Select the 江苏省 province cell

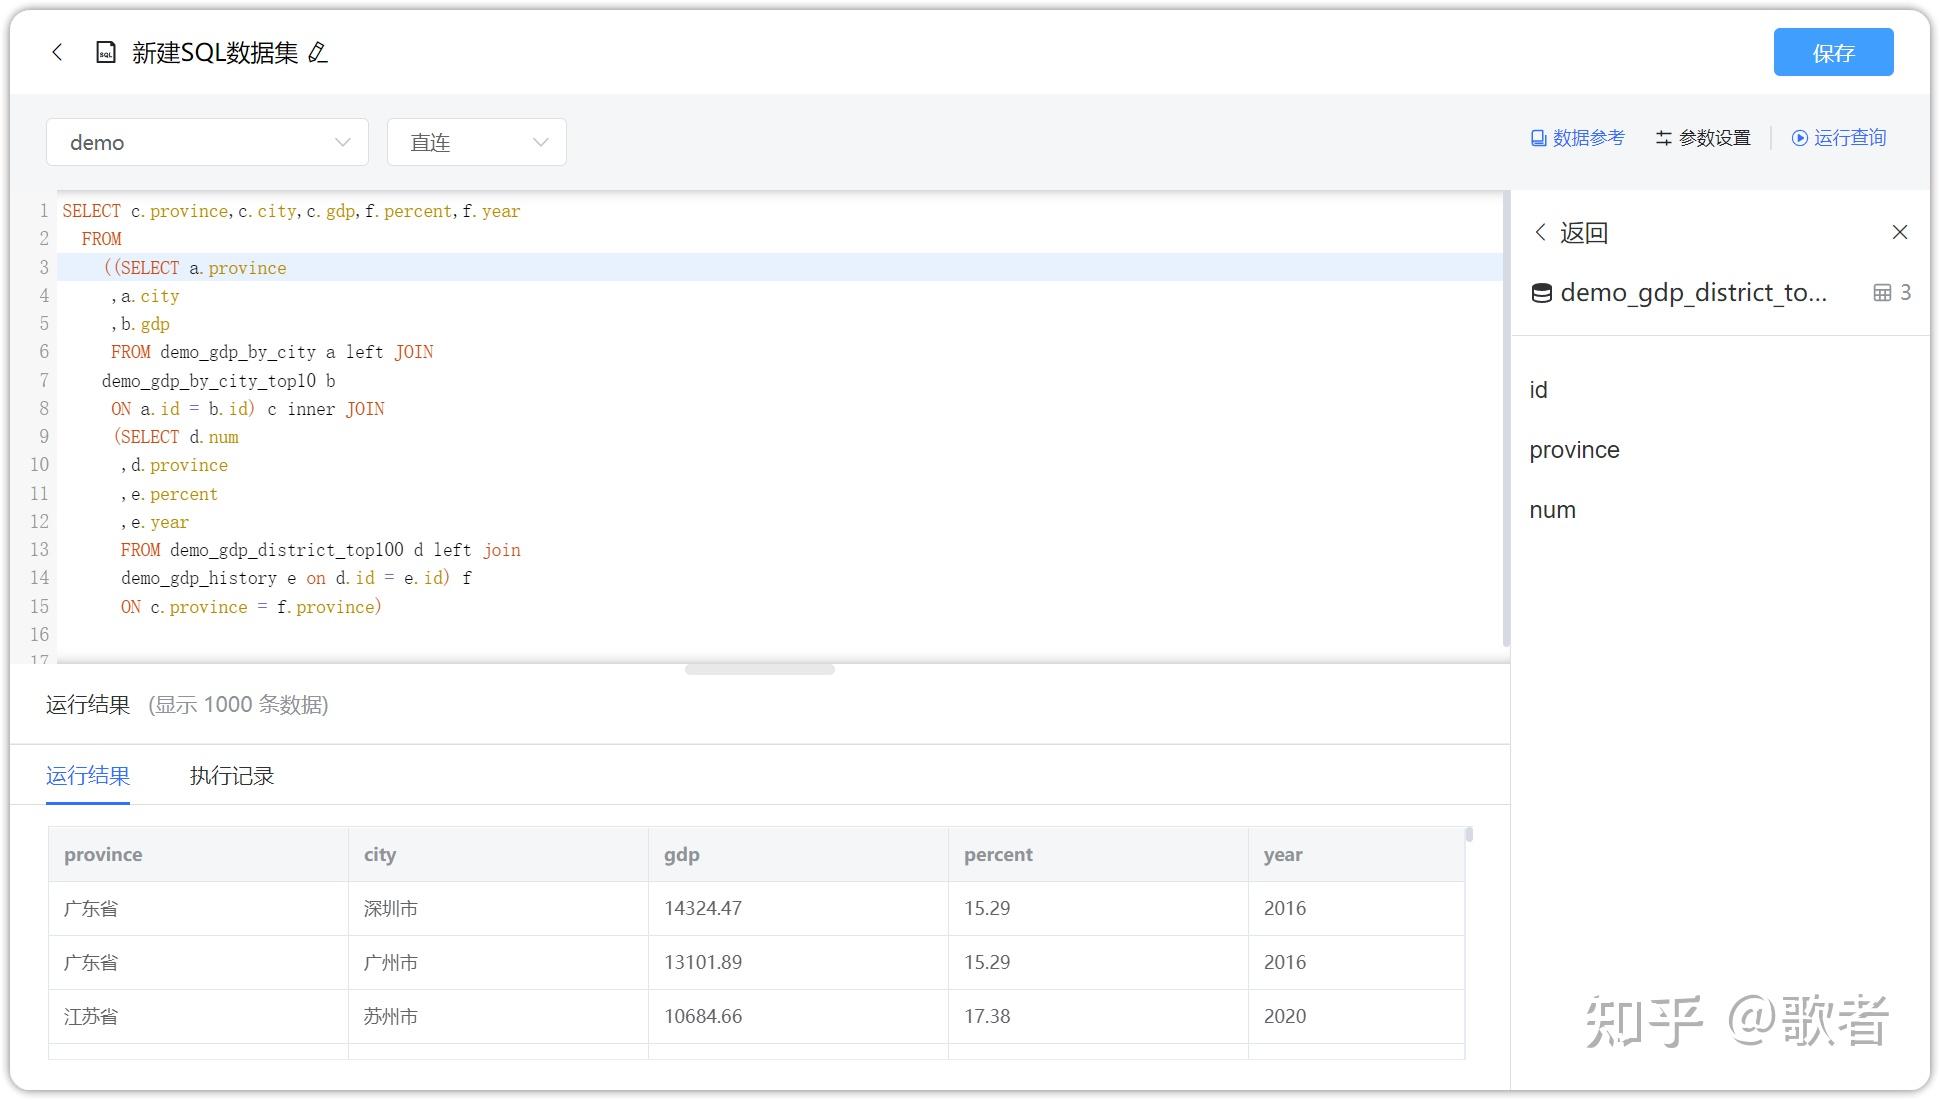click(x=198, y=1016)
